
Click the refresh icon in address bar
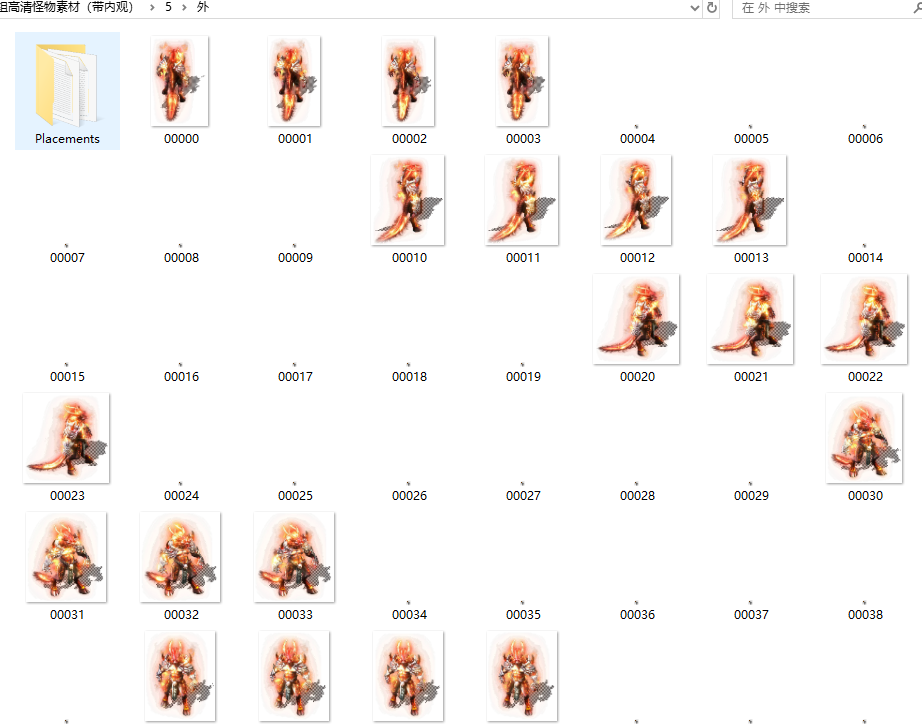(x=711, y=8)
